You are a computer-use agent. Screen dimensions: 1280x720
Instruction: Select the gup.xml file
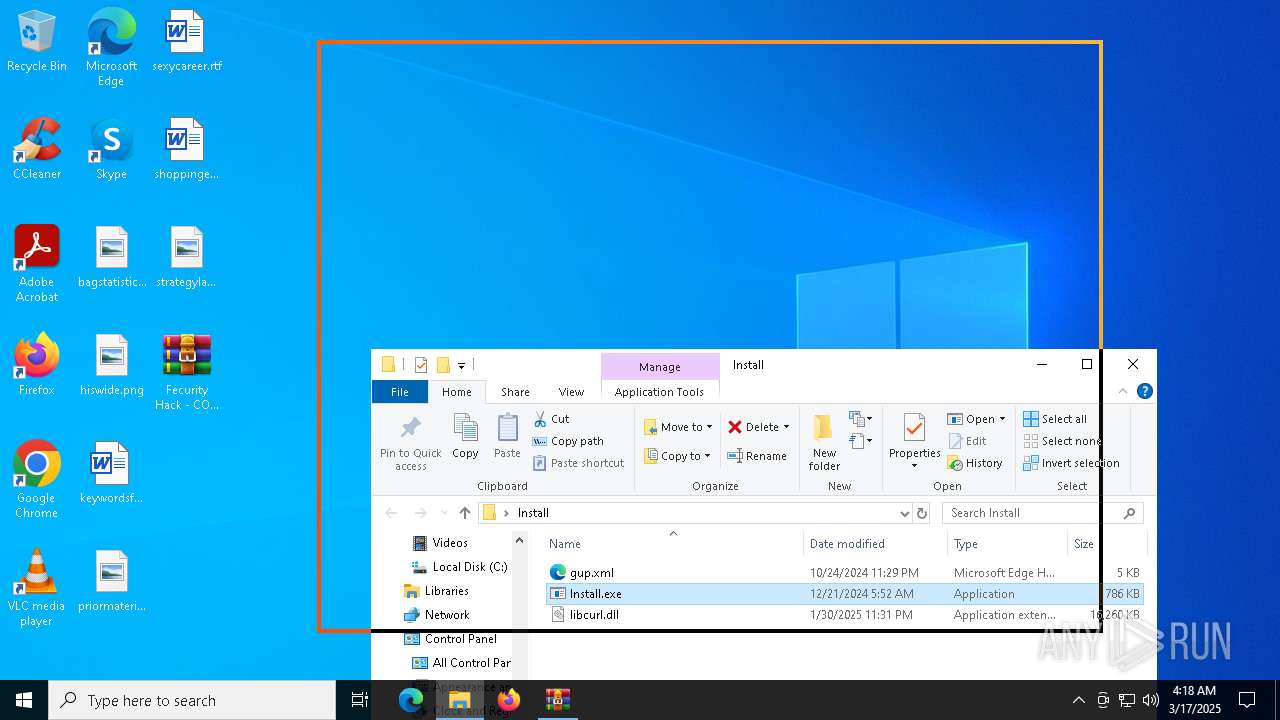(592, 573)
